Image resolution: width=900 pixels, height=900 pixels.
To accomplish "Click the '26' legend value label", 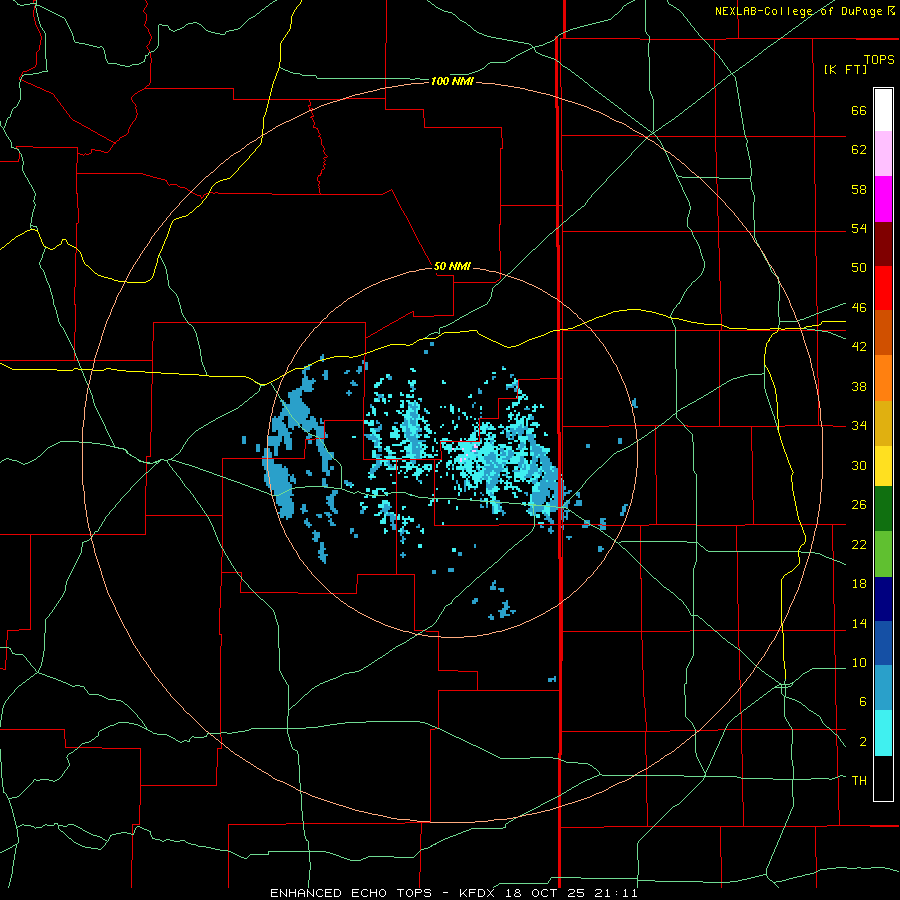I will tap(859, 505).
